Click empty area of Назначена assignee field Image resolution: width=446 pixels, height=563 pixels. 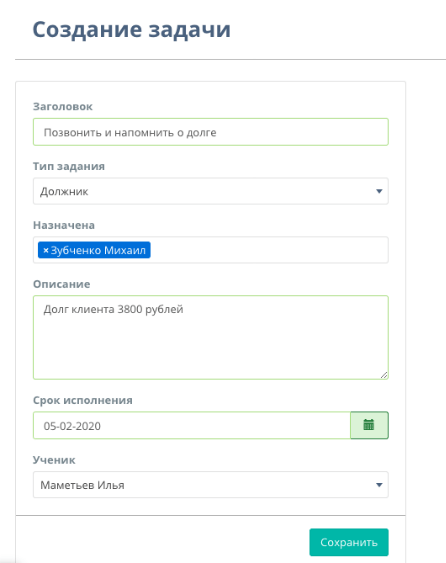pos(269,250)
